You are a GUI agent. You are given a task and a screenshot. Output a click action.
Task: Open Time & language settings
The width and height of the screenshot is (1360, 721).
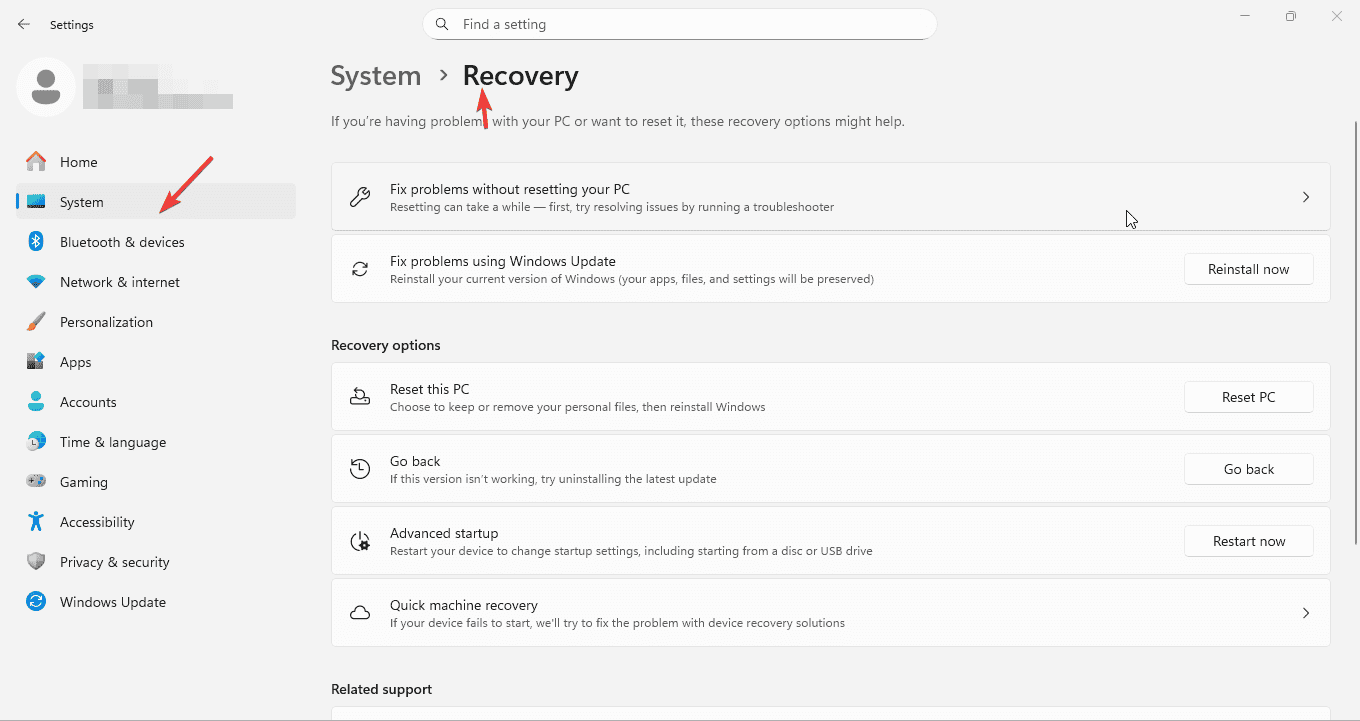(x=156, y=442)
